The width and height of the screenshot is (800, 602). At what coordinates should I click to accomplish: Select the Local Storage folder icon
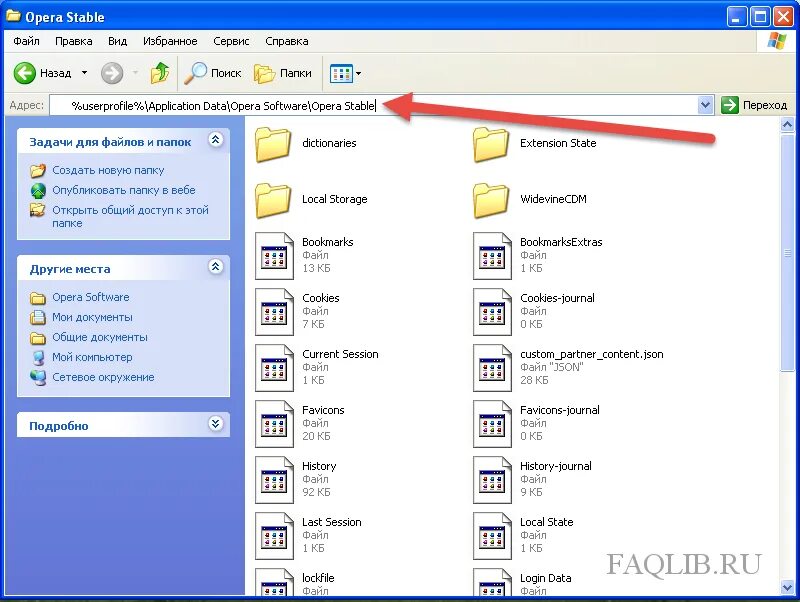pos(273,200)
